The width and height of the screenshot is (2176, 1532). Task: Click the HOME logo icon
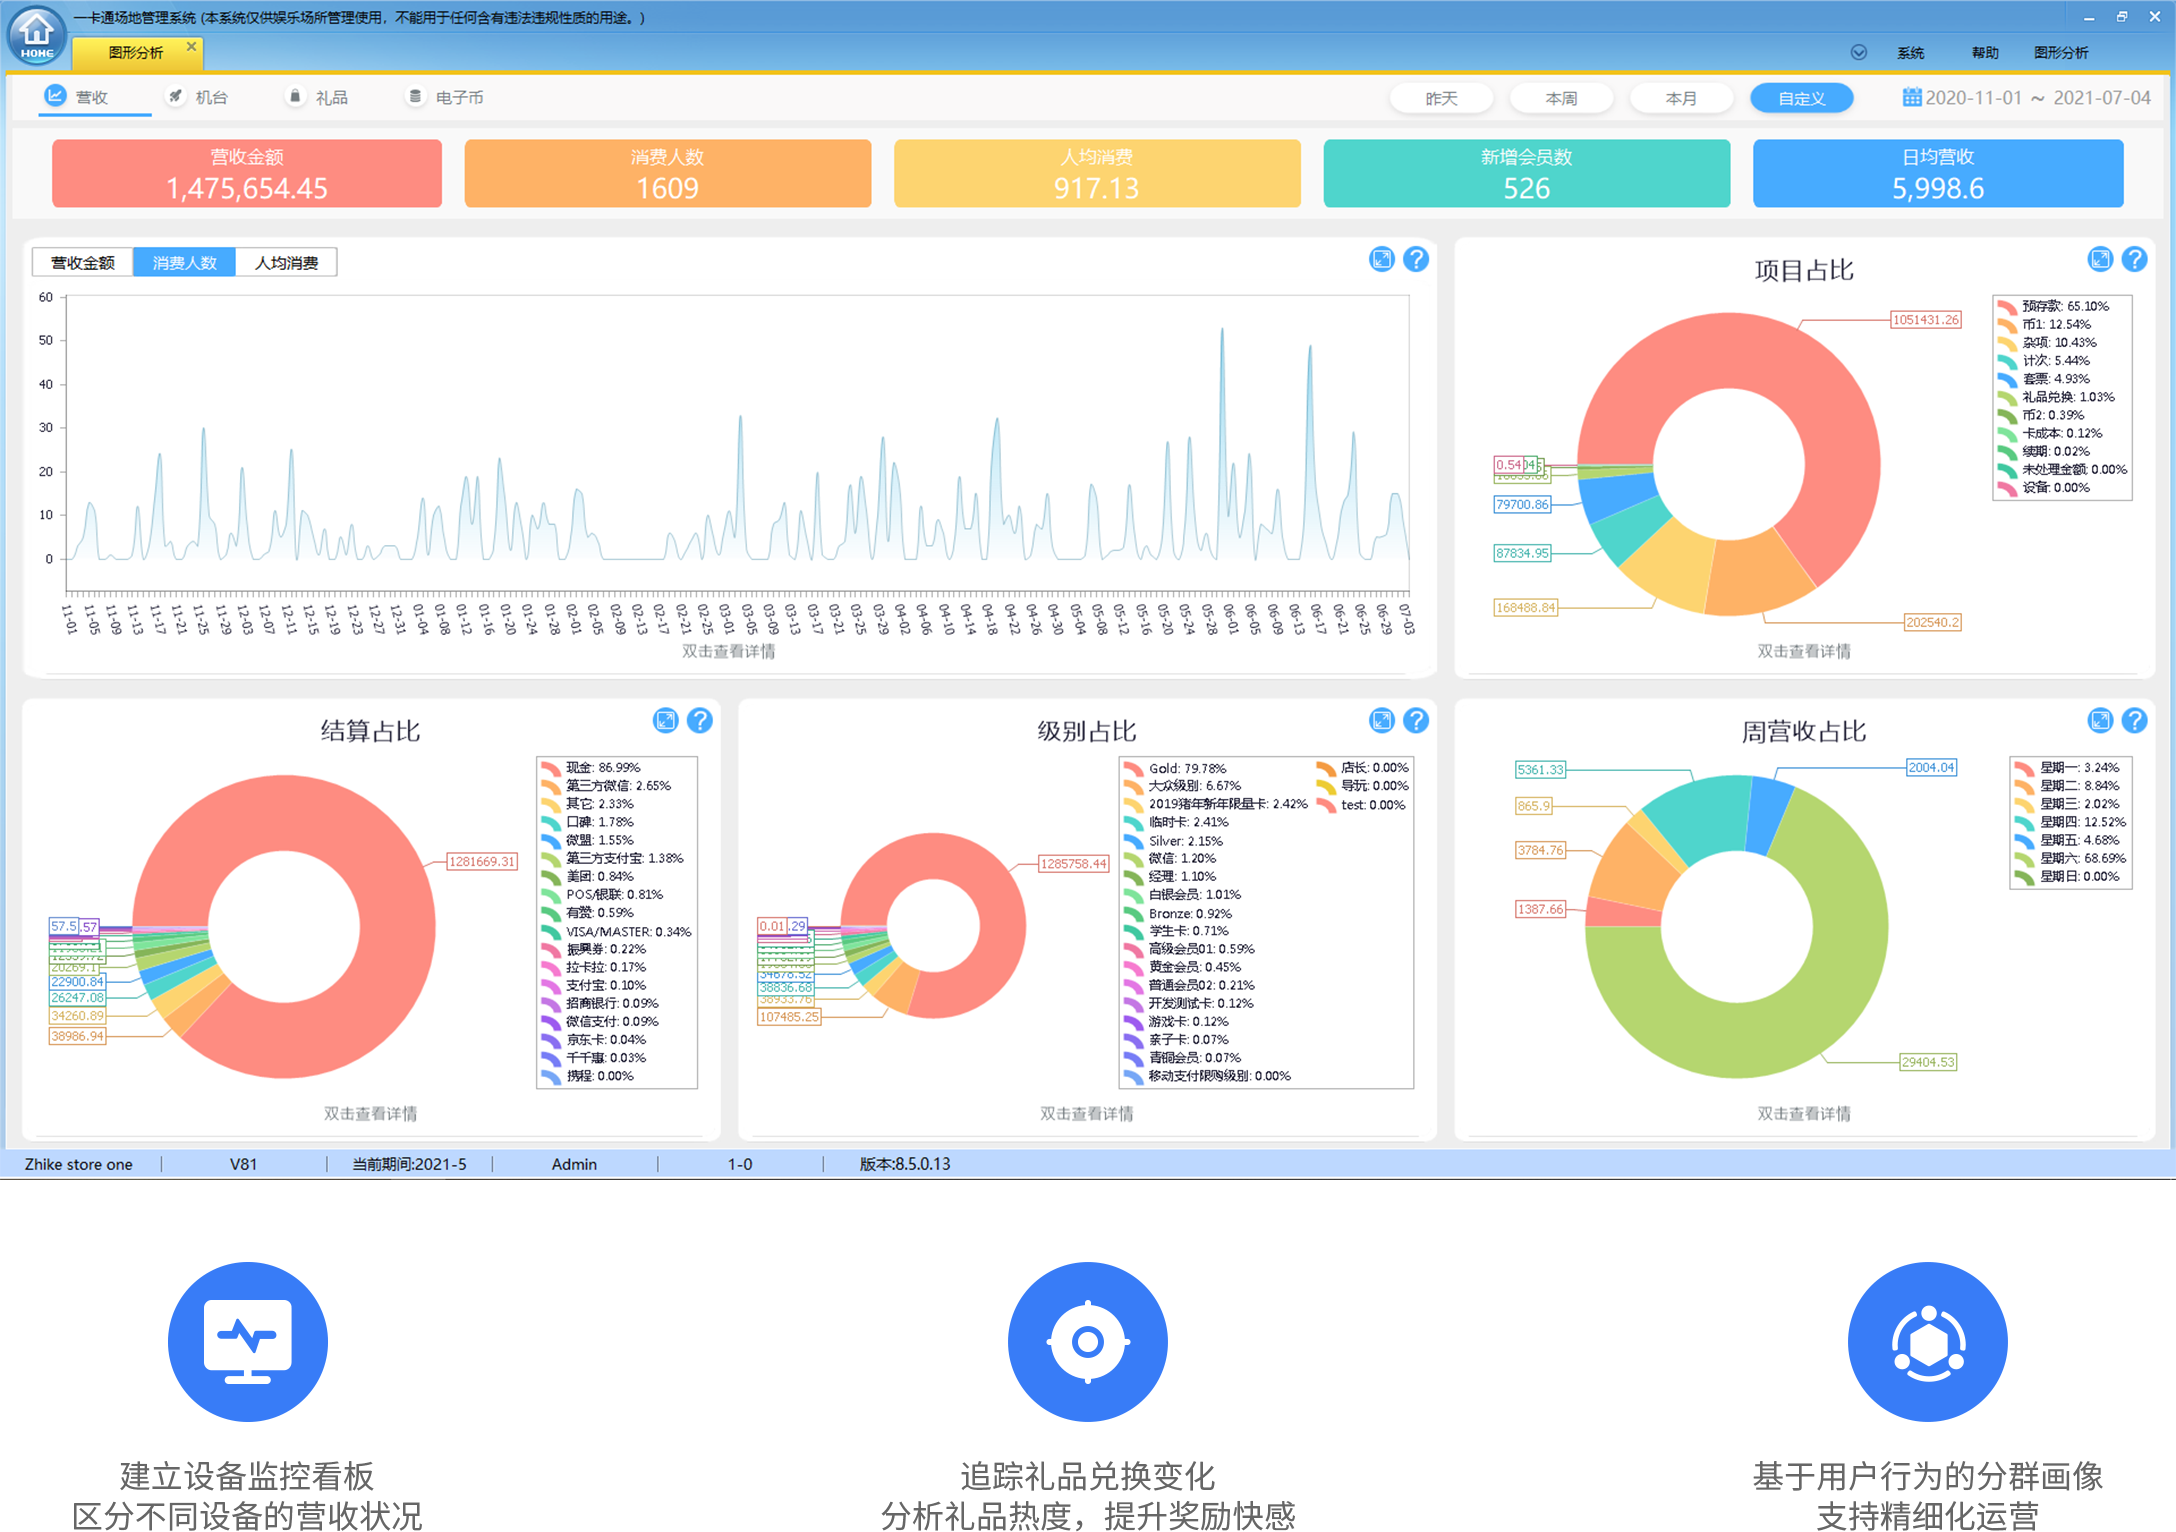[37, 34]
